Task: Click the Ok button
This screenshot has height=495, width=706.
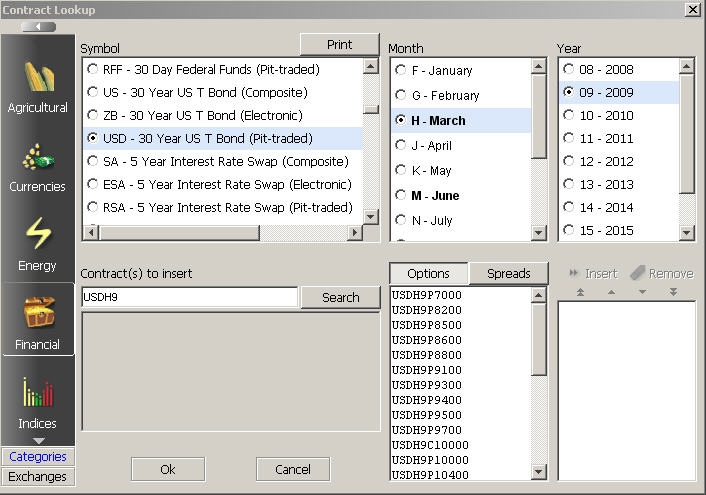Action: [x=168, y=469]
